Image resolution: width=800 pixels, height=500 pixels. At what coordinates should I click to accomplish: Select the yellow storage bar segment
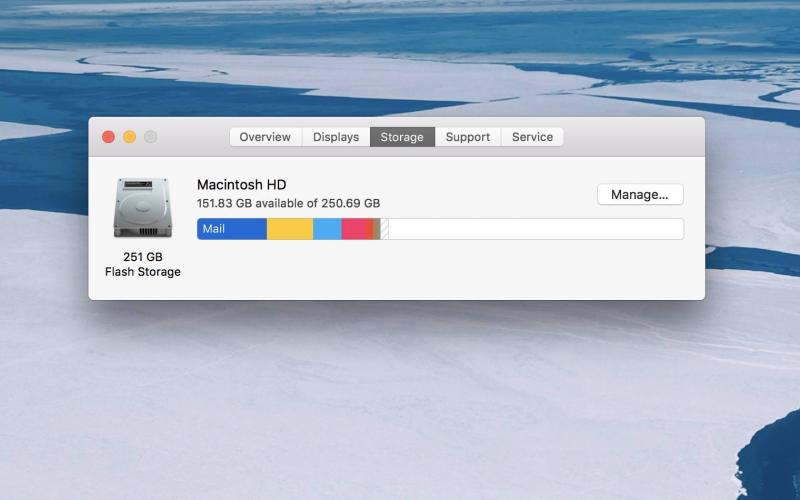(x=290, y=229)
